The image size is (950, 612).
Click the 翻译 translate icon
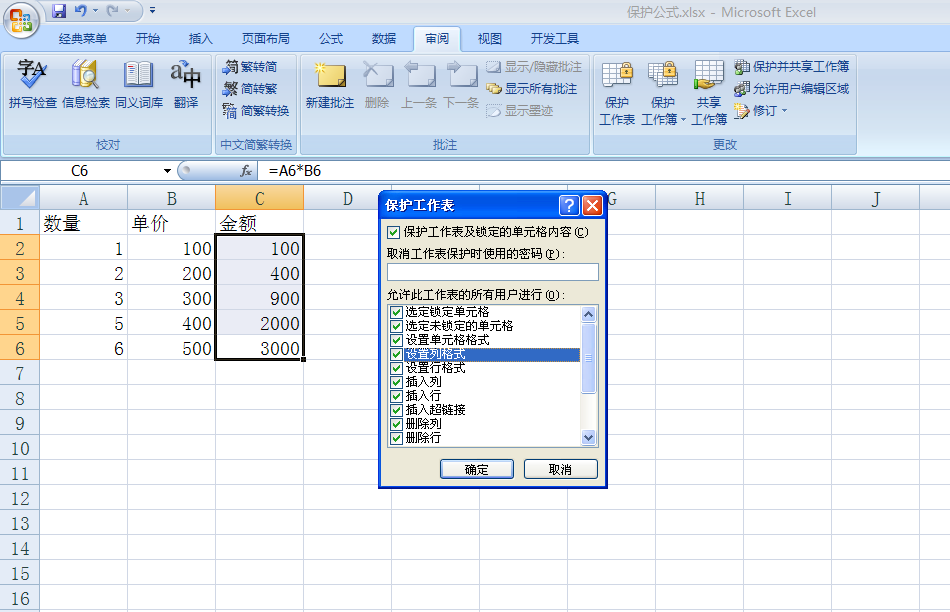coord(185,74)
